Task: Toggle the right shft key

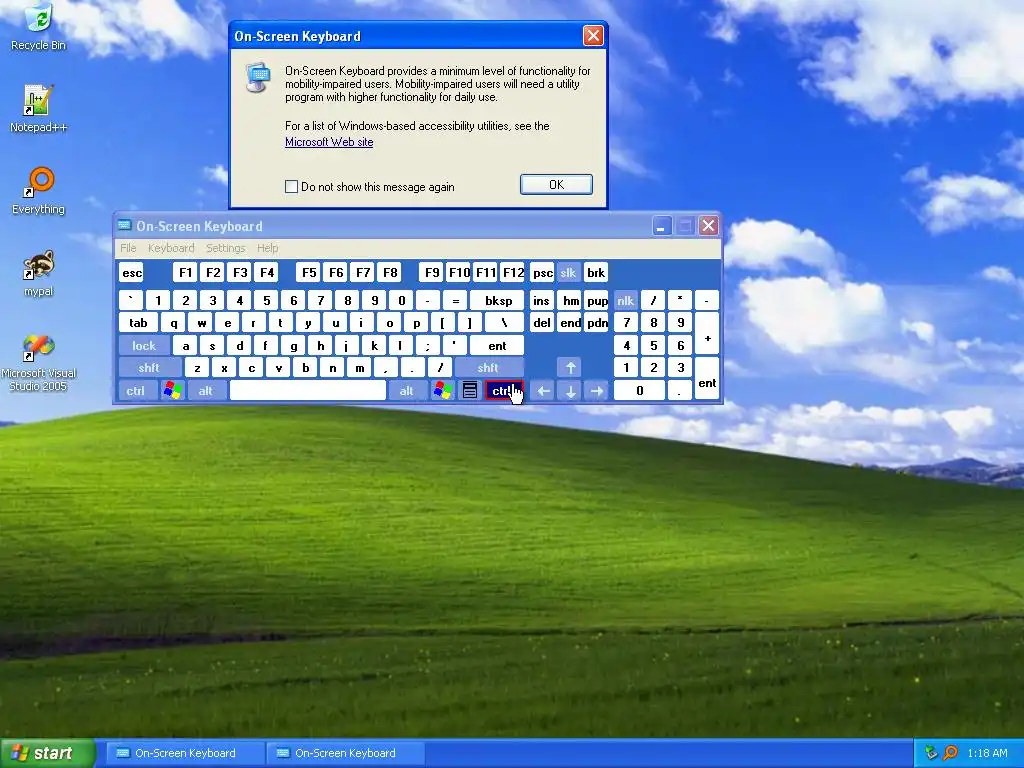Action: tap(489, 368)
